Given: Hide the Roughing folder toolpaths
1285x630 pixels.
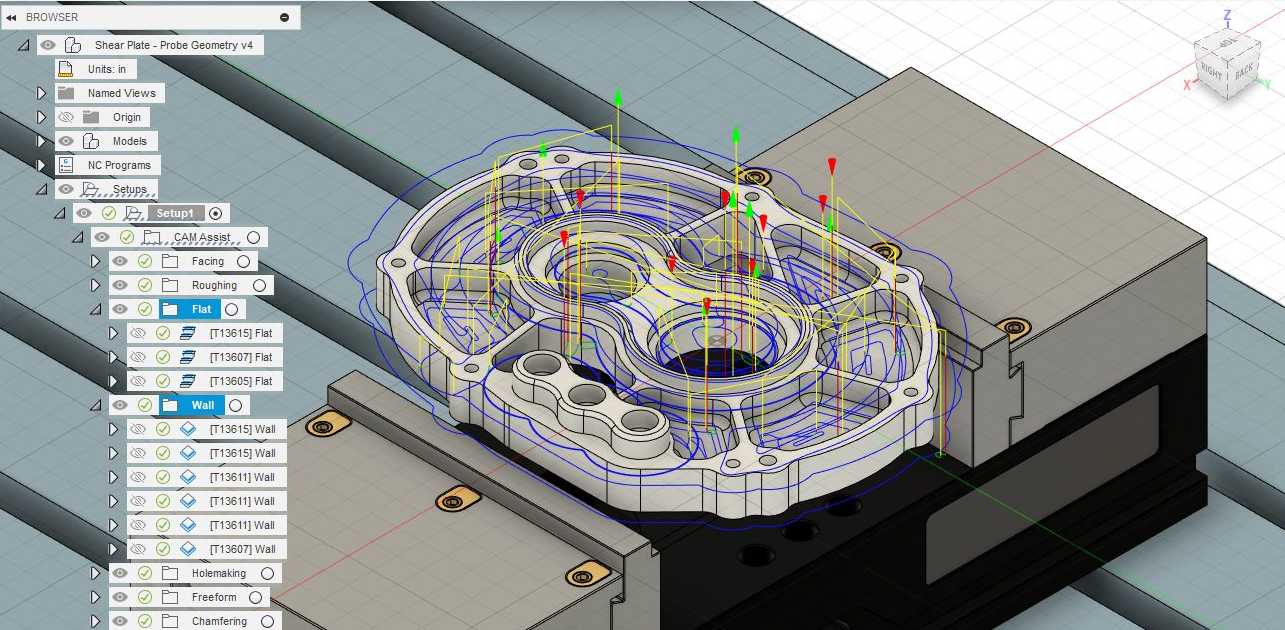Looking at the screenshot, I should coord(120,285).
